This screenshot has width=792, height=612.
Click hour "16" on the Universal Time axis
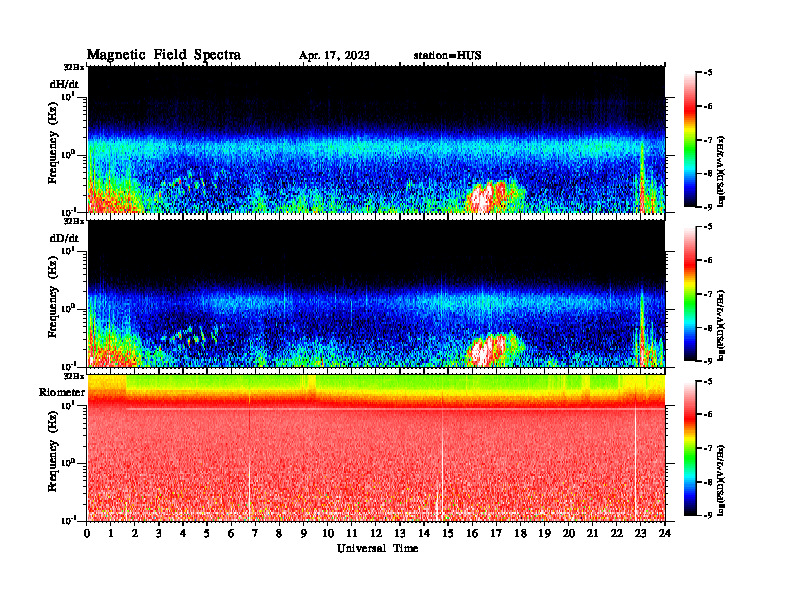pos(472,534)
